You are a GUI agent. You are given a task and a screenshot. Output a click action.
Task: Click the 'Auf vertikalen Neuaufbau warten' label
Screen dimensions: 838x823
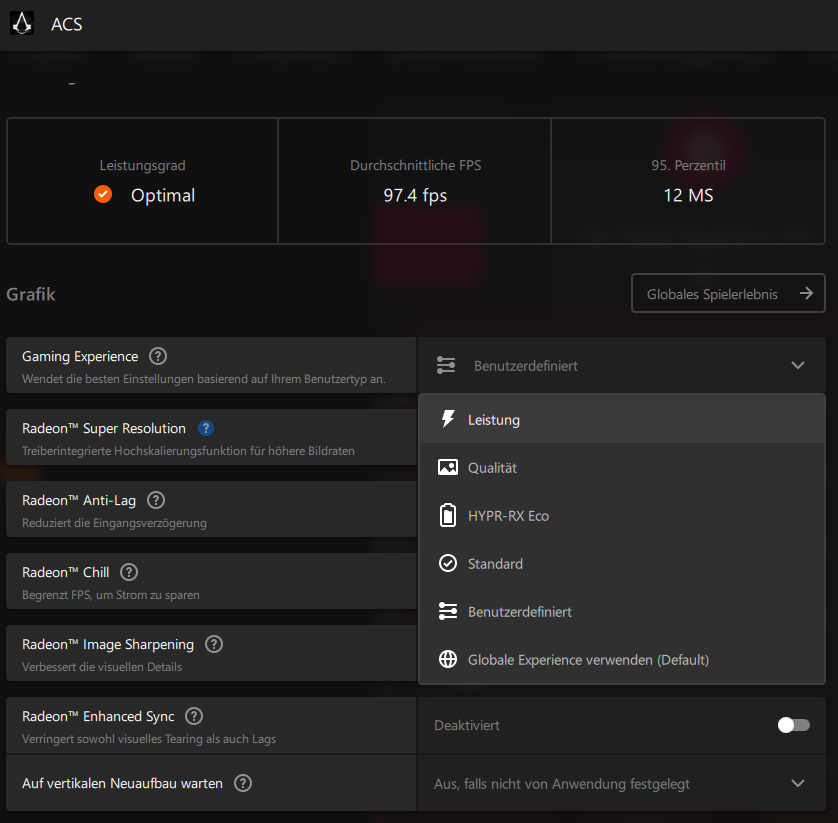point(122,783)
